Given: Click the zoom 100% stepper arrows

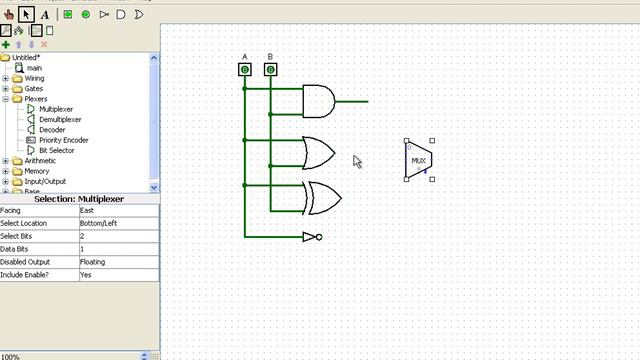Looking at the screenshot, I should [x=144, y=356].
